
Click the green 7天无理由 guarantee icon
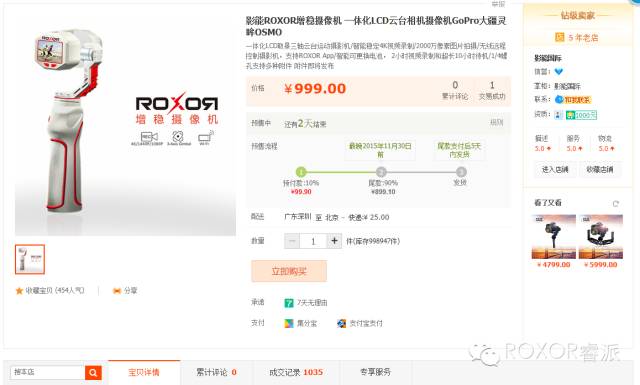coord(289,303)
